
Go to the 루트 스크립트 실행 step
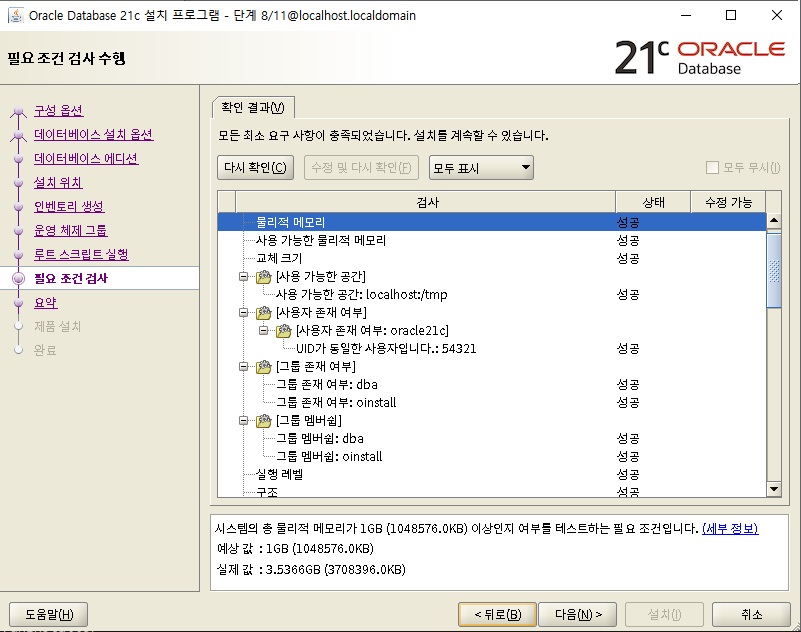pyautogui.click(x=81, y=254)
